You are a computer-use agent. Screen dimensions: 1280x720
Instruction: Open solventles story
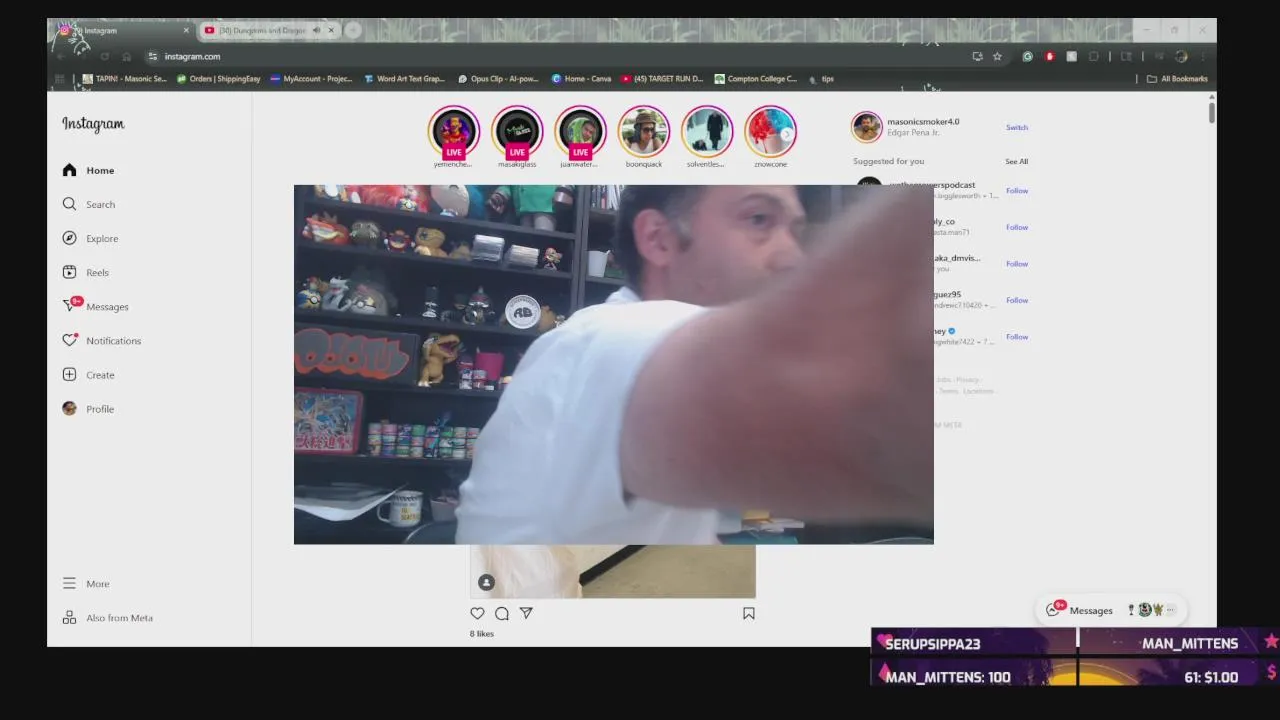[x=706, y=132]
